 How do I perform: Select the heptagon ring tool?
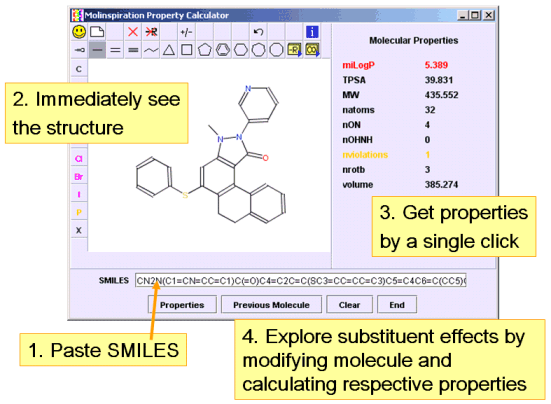click(x=259, y=50)
